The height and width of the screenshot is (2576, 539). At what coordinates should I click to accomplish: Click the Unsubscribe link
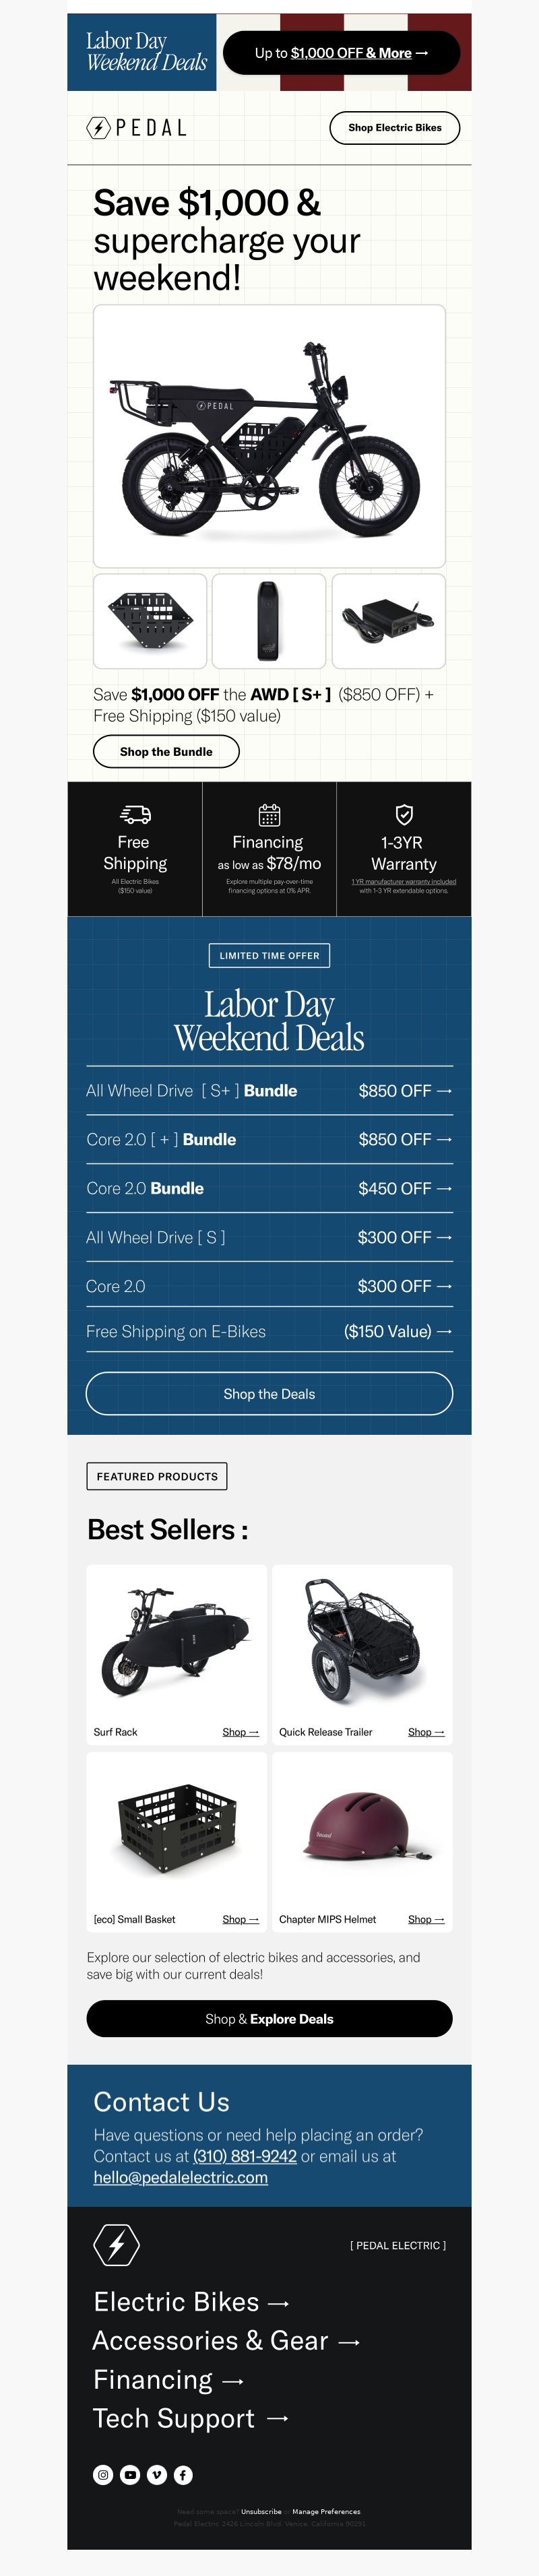pyautogui.click(x=261, y=2511)
